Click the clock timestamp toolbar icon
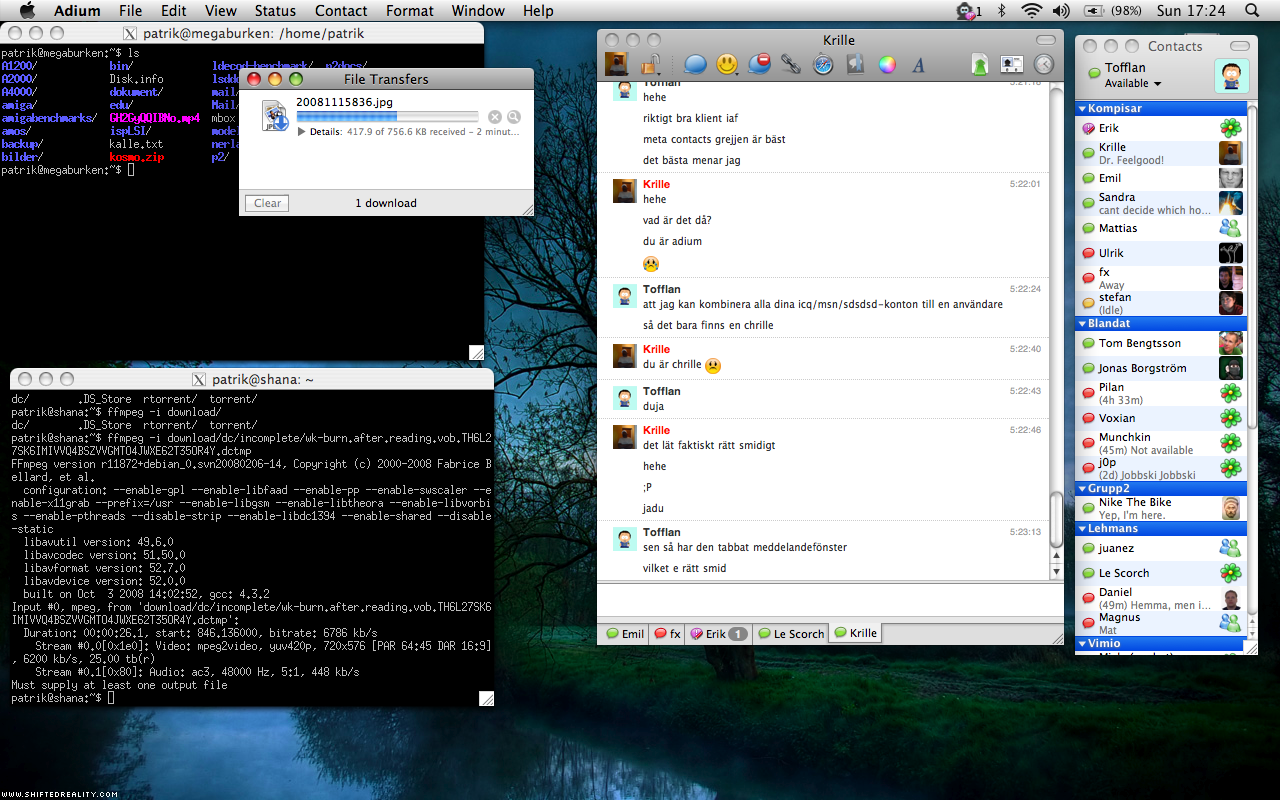The height and width of the screenshot is (800, 1280). click(x=1044, y=65)
